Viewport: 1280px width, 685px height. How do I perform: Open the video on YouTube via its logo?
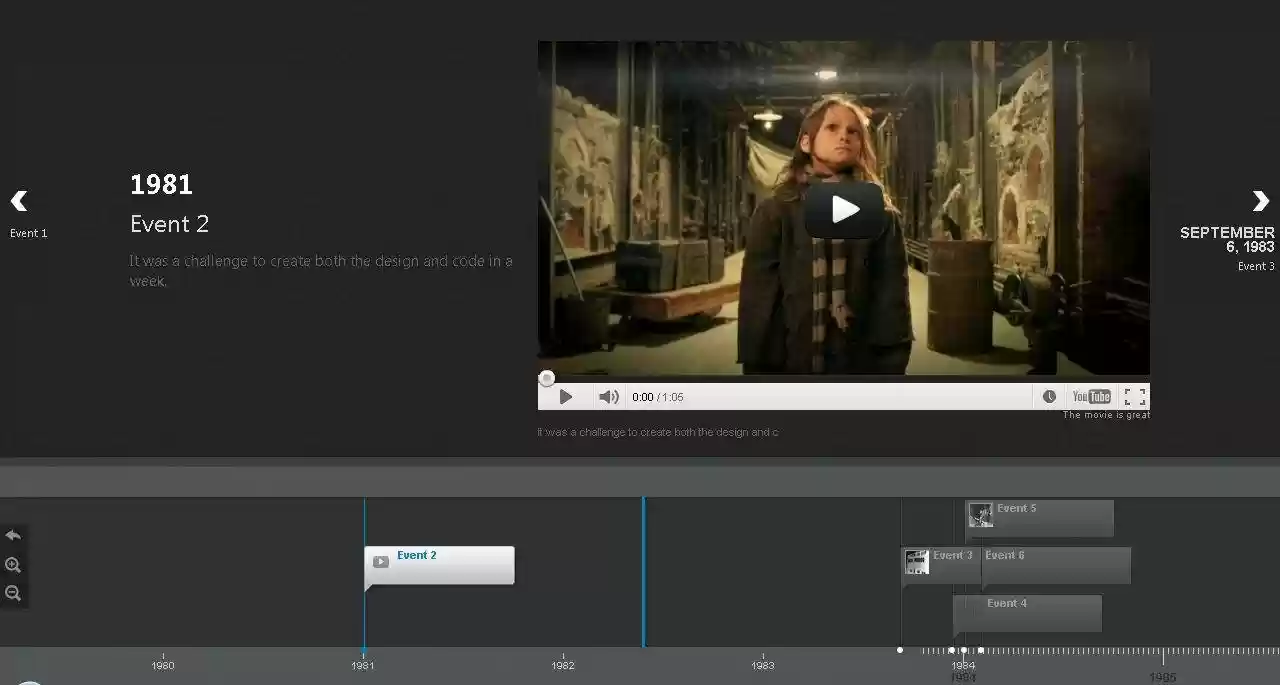1091,396
